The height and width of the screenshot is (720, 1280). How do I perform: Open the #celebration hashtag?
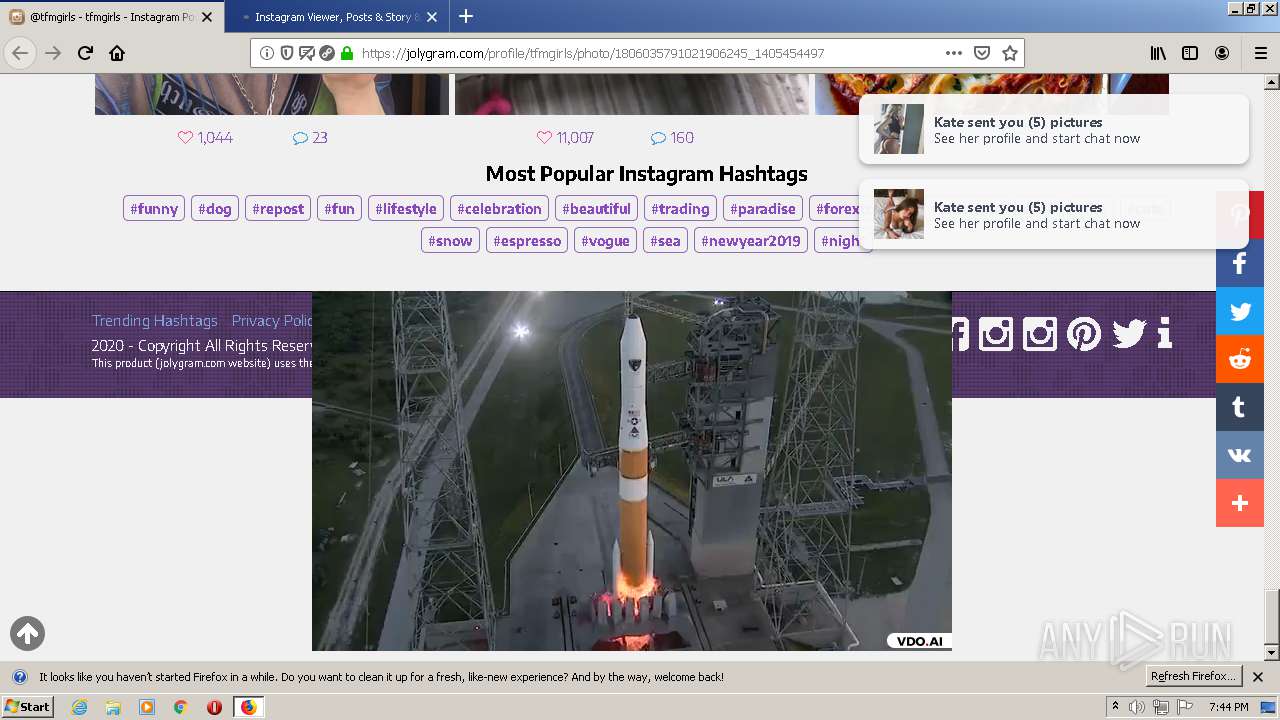[499, 208]
